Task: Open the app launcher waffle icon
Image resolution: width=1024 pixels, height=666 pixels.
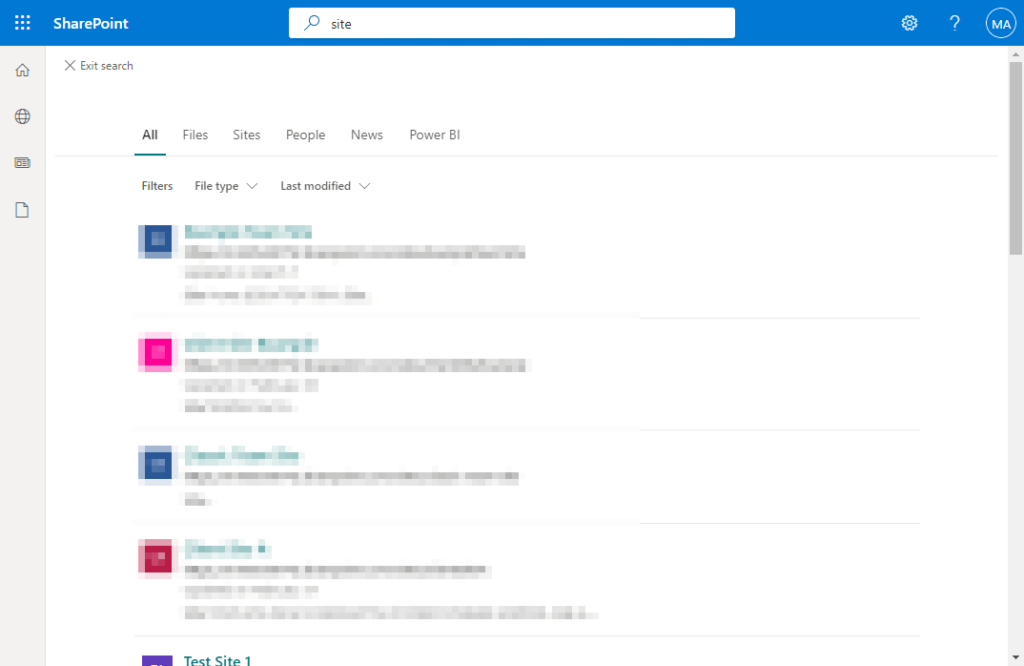Action: (x=22, y=23)
